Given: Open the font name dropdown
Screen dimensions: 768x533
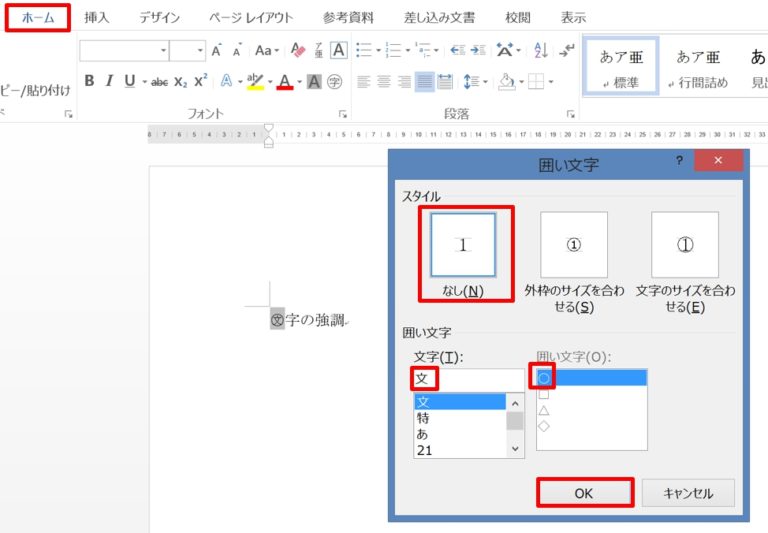Looking at the screenshot, I should (x=163, y=50).
